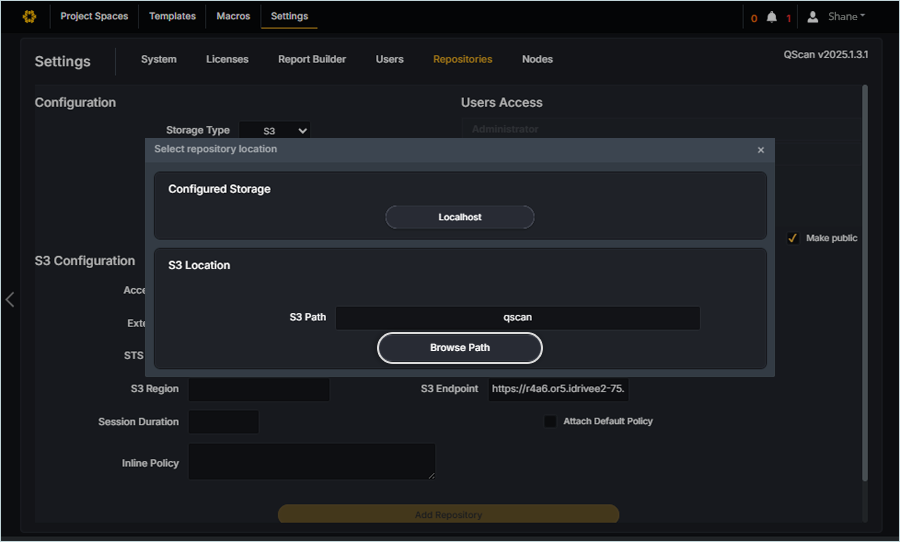The width and height of the screenshot is (900, 542).
Task: Open the Templates tab
Action: [172, 17]
